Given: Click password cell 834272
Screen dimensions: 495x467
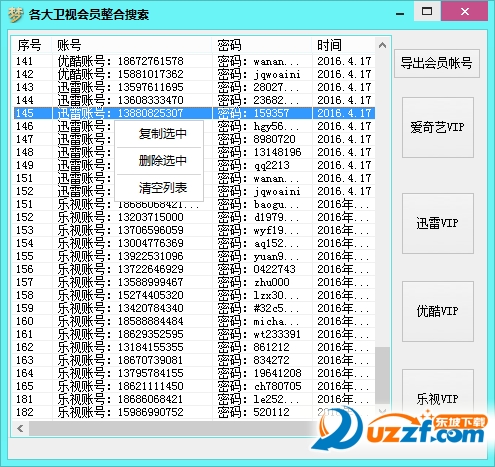Looking at the screenshot, I should 262,360.
